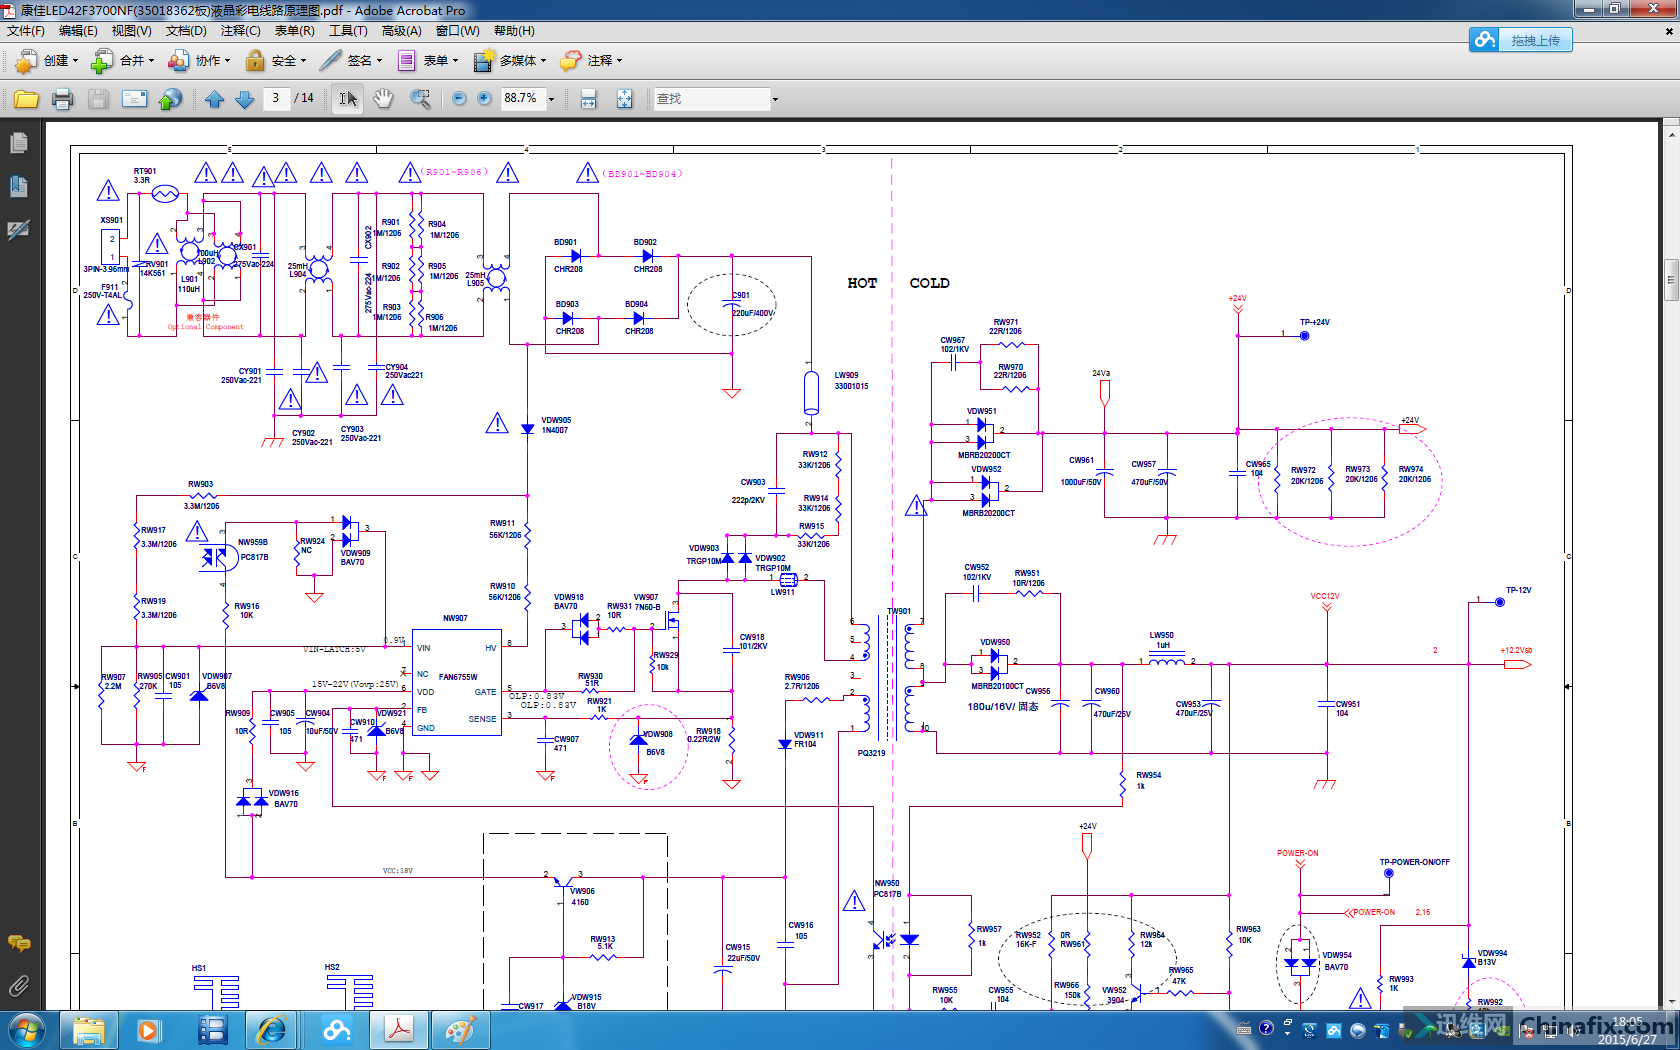Click the vertical scrollbar thumb
Viewport: 1680px width, 1050px height.
1670,280
